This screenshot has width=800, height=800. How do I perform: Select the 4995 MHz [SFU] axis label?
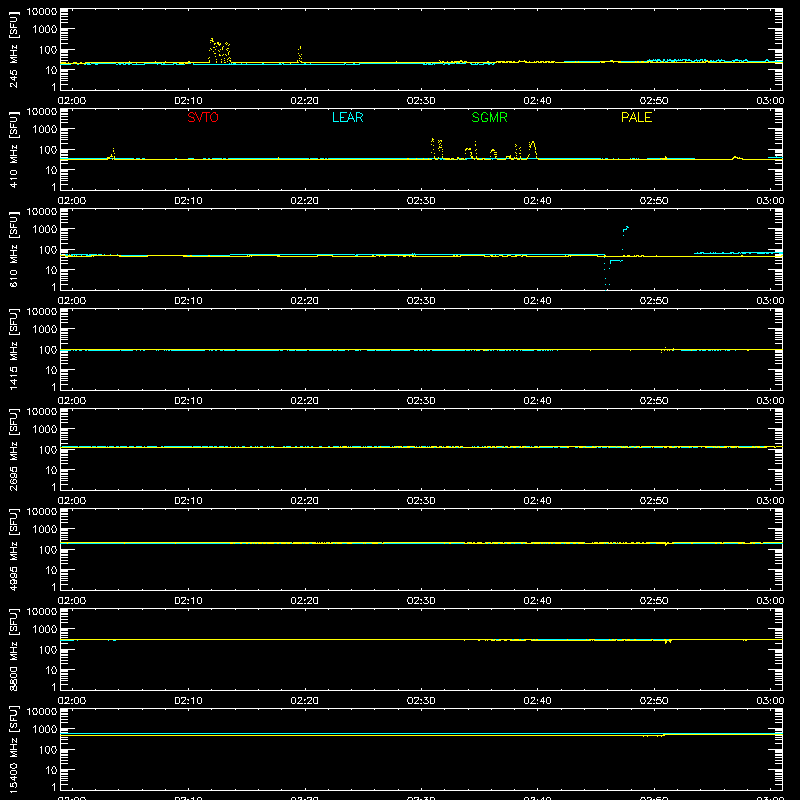(x=13, y=549)
